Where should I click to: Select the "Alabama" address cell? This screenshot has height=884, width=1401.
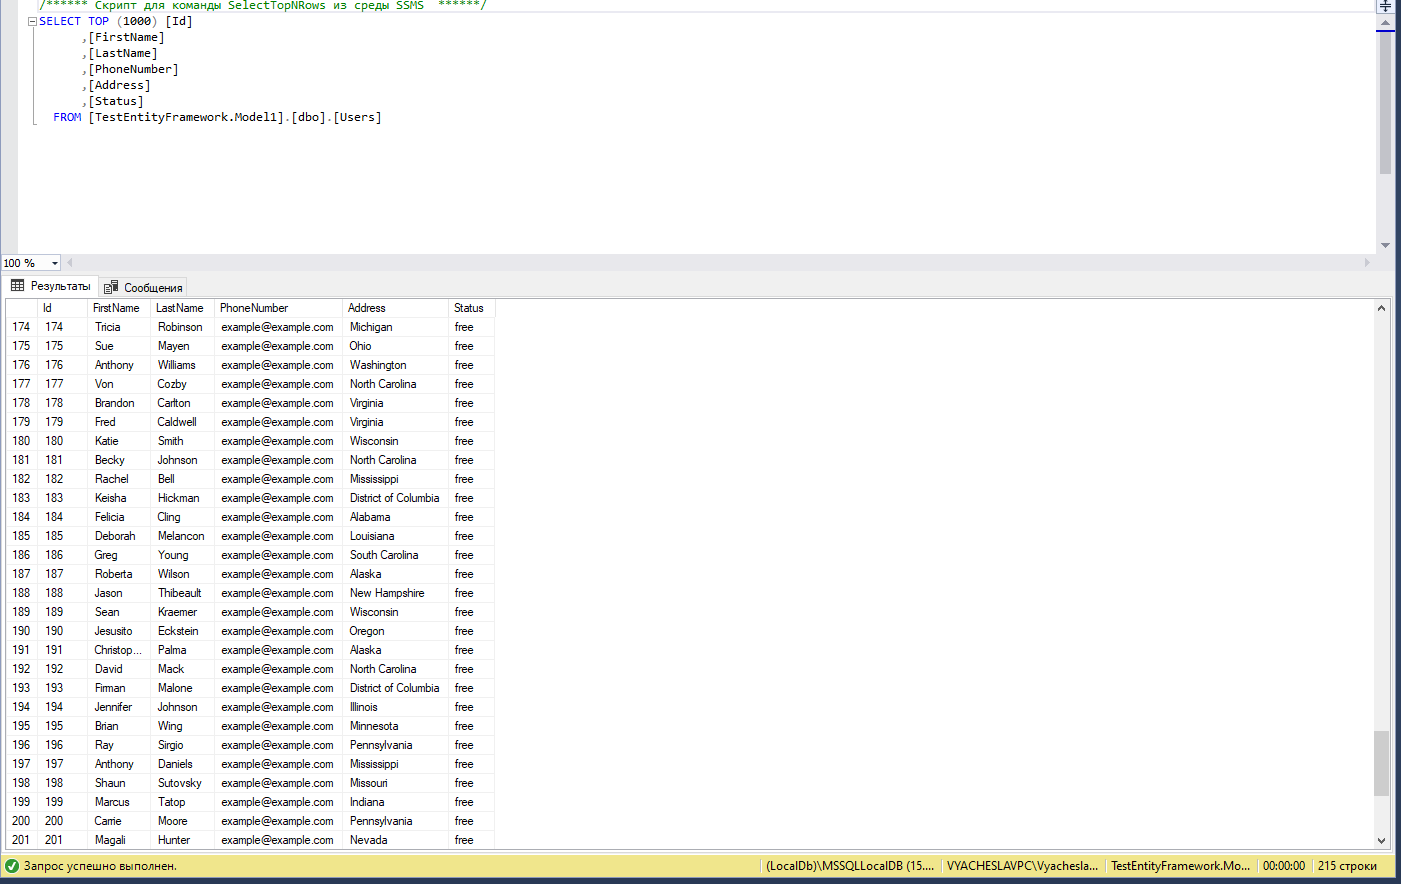coord(395,517)
